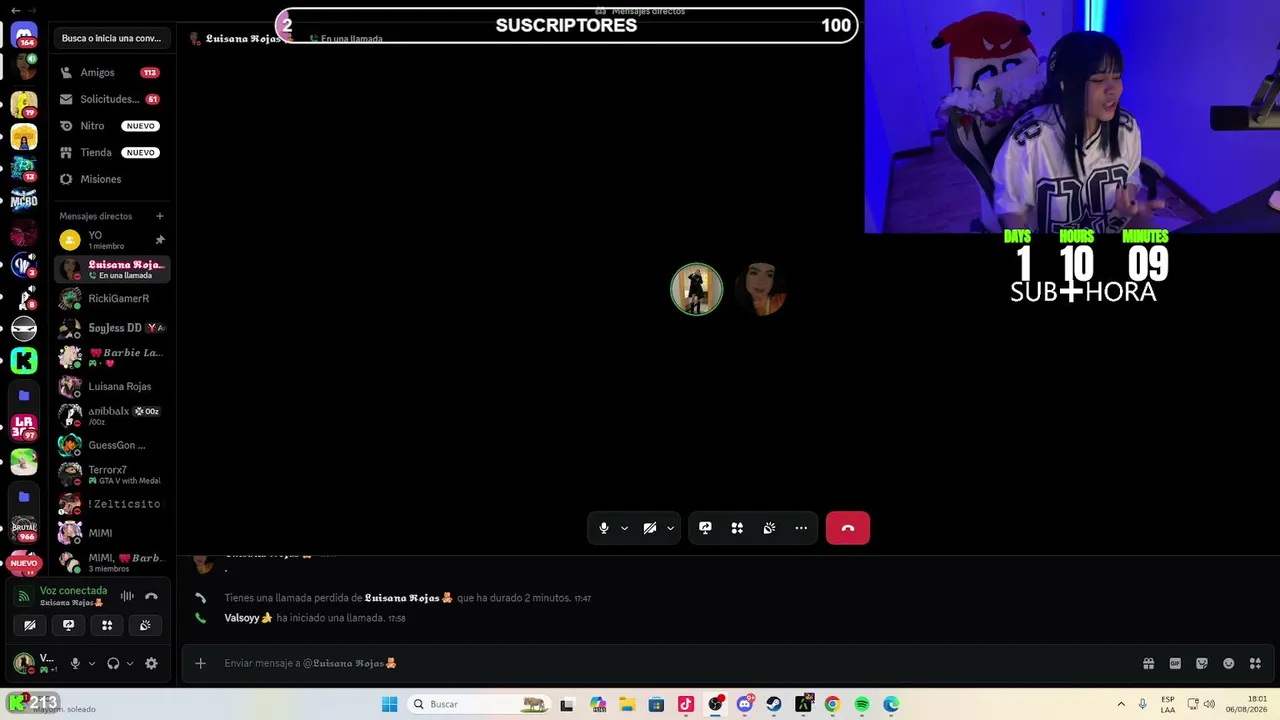Screen dimensions: 1280x720
Task: Start an activity from the call controls
Action: click(x=737, y=528)
